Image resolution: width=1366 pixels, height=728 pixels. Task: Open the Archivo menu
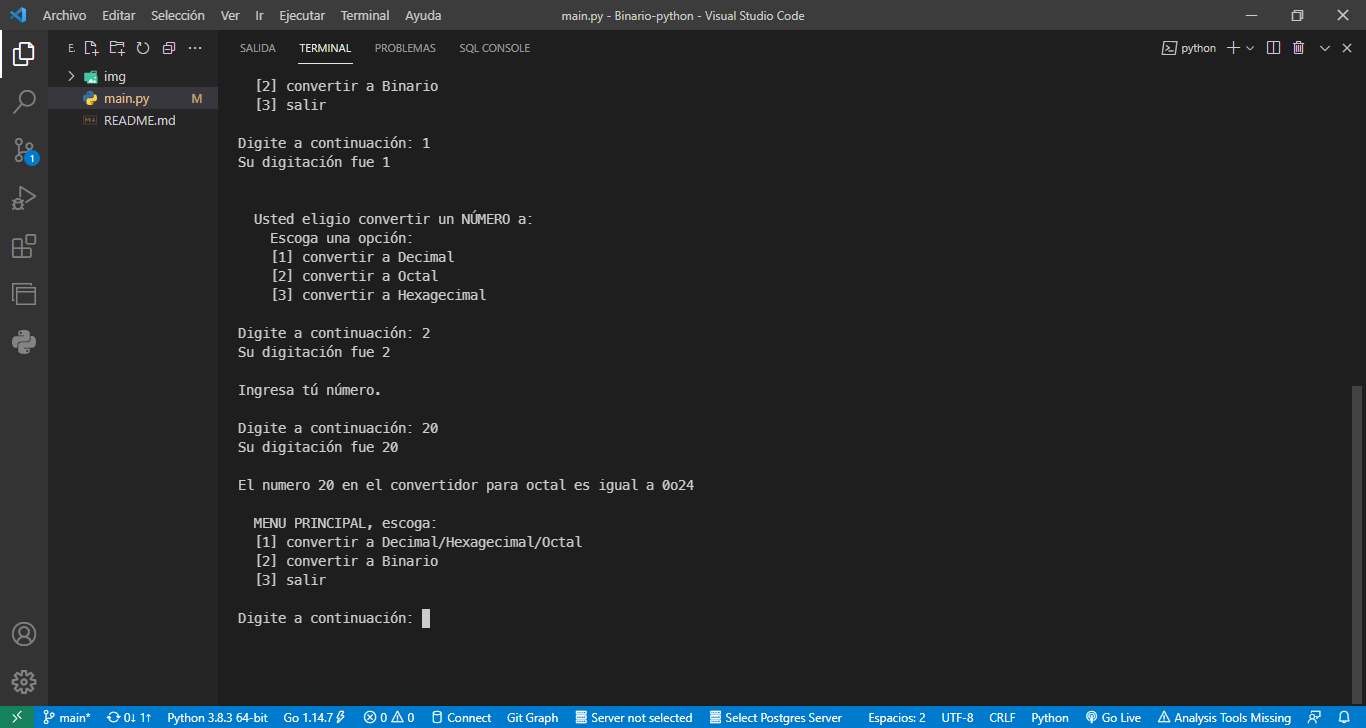point(64,15)
